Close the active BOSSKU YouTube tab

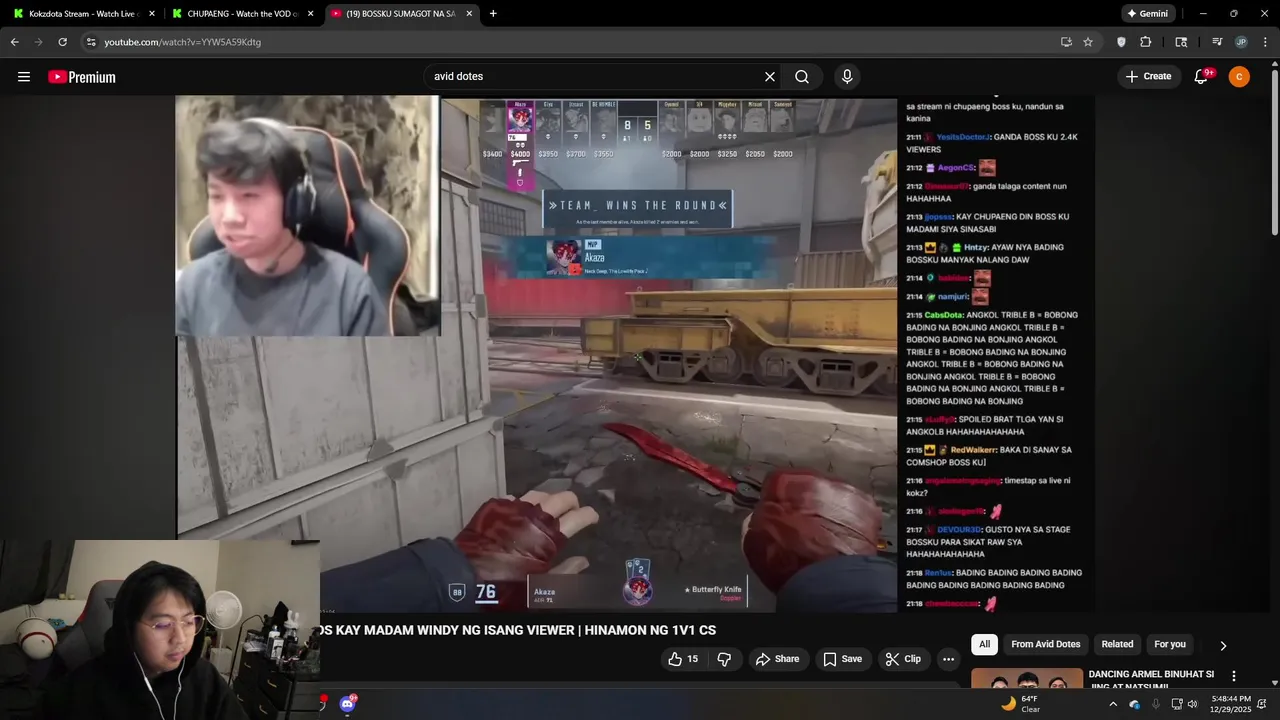(470, 14)
